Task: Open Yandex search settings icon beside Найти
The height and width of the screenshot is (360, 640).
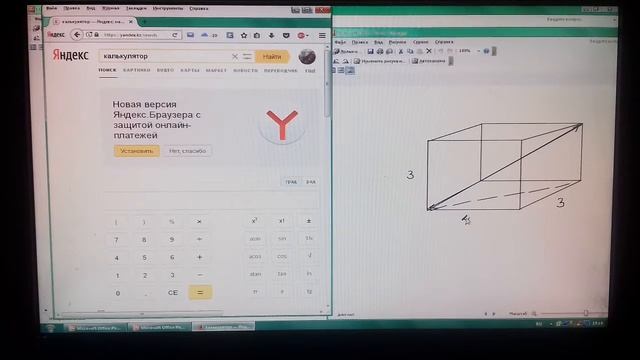Action: 247,56
